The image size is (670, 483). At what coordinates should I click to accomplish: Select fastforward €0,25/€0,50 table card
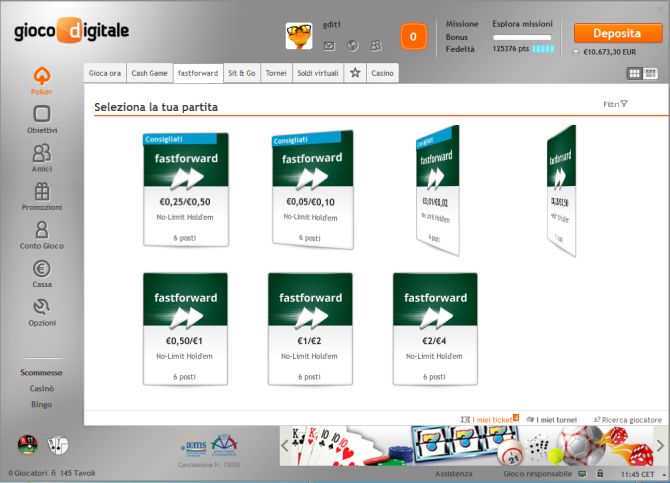pos(186,190)
